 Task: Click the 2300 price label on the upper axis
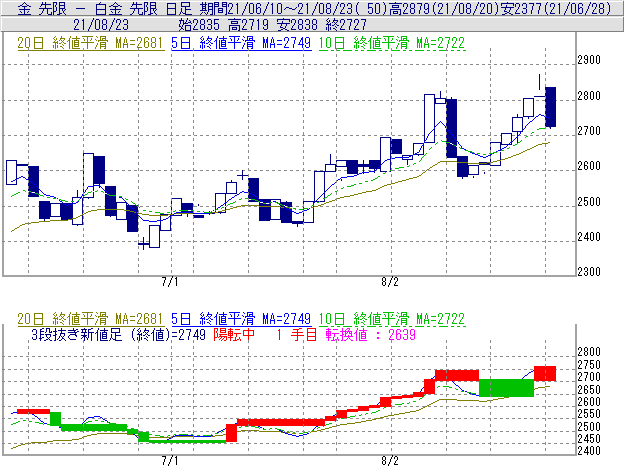pyautogui.click(x=589, y=272)
